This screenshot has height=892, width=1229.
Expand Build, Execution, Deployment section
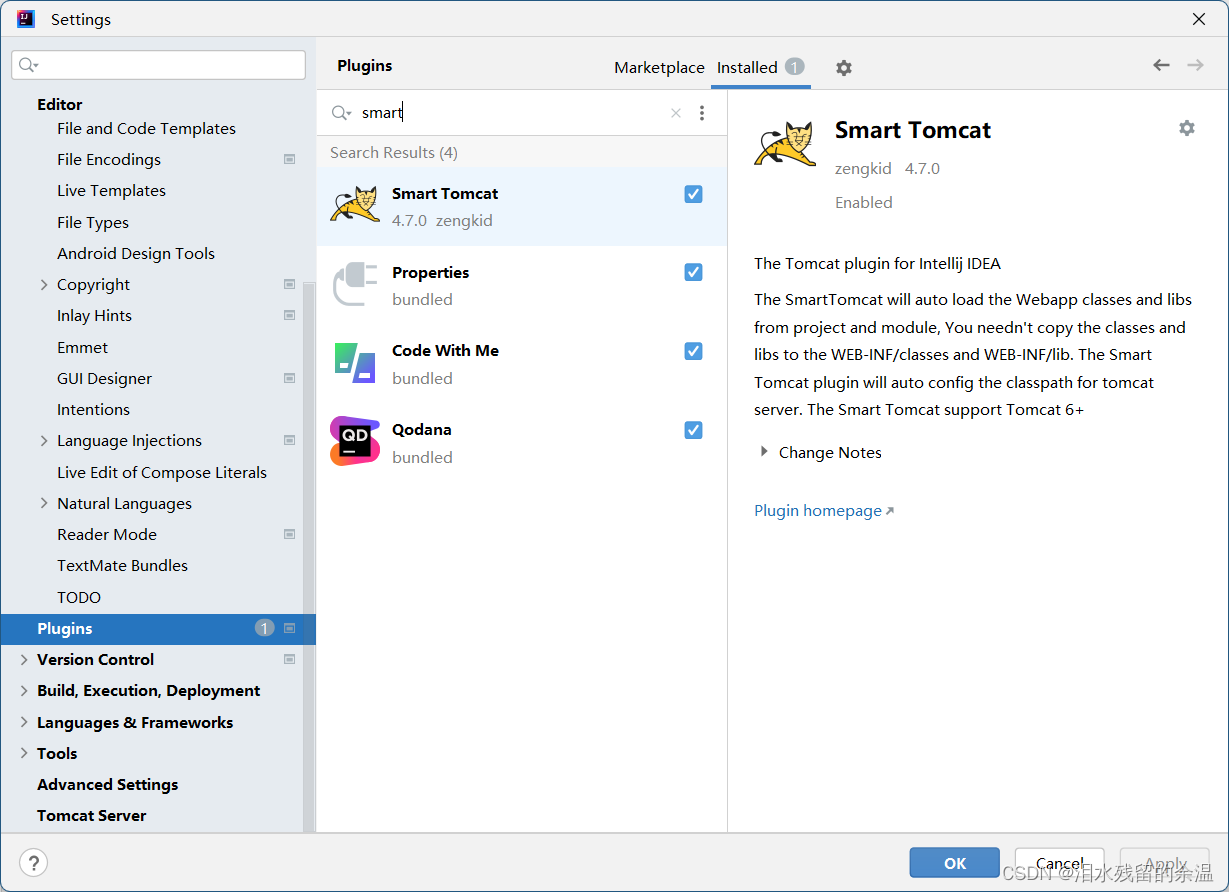coord(24,691)
